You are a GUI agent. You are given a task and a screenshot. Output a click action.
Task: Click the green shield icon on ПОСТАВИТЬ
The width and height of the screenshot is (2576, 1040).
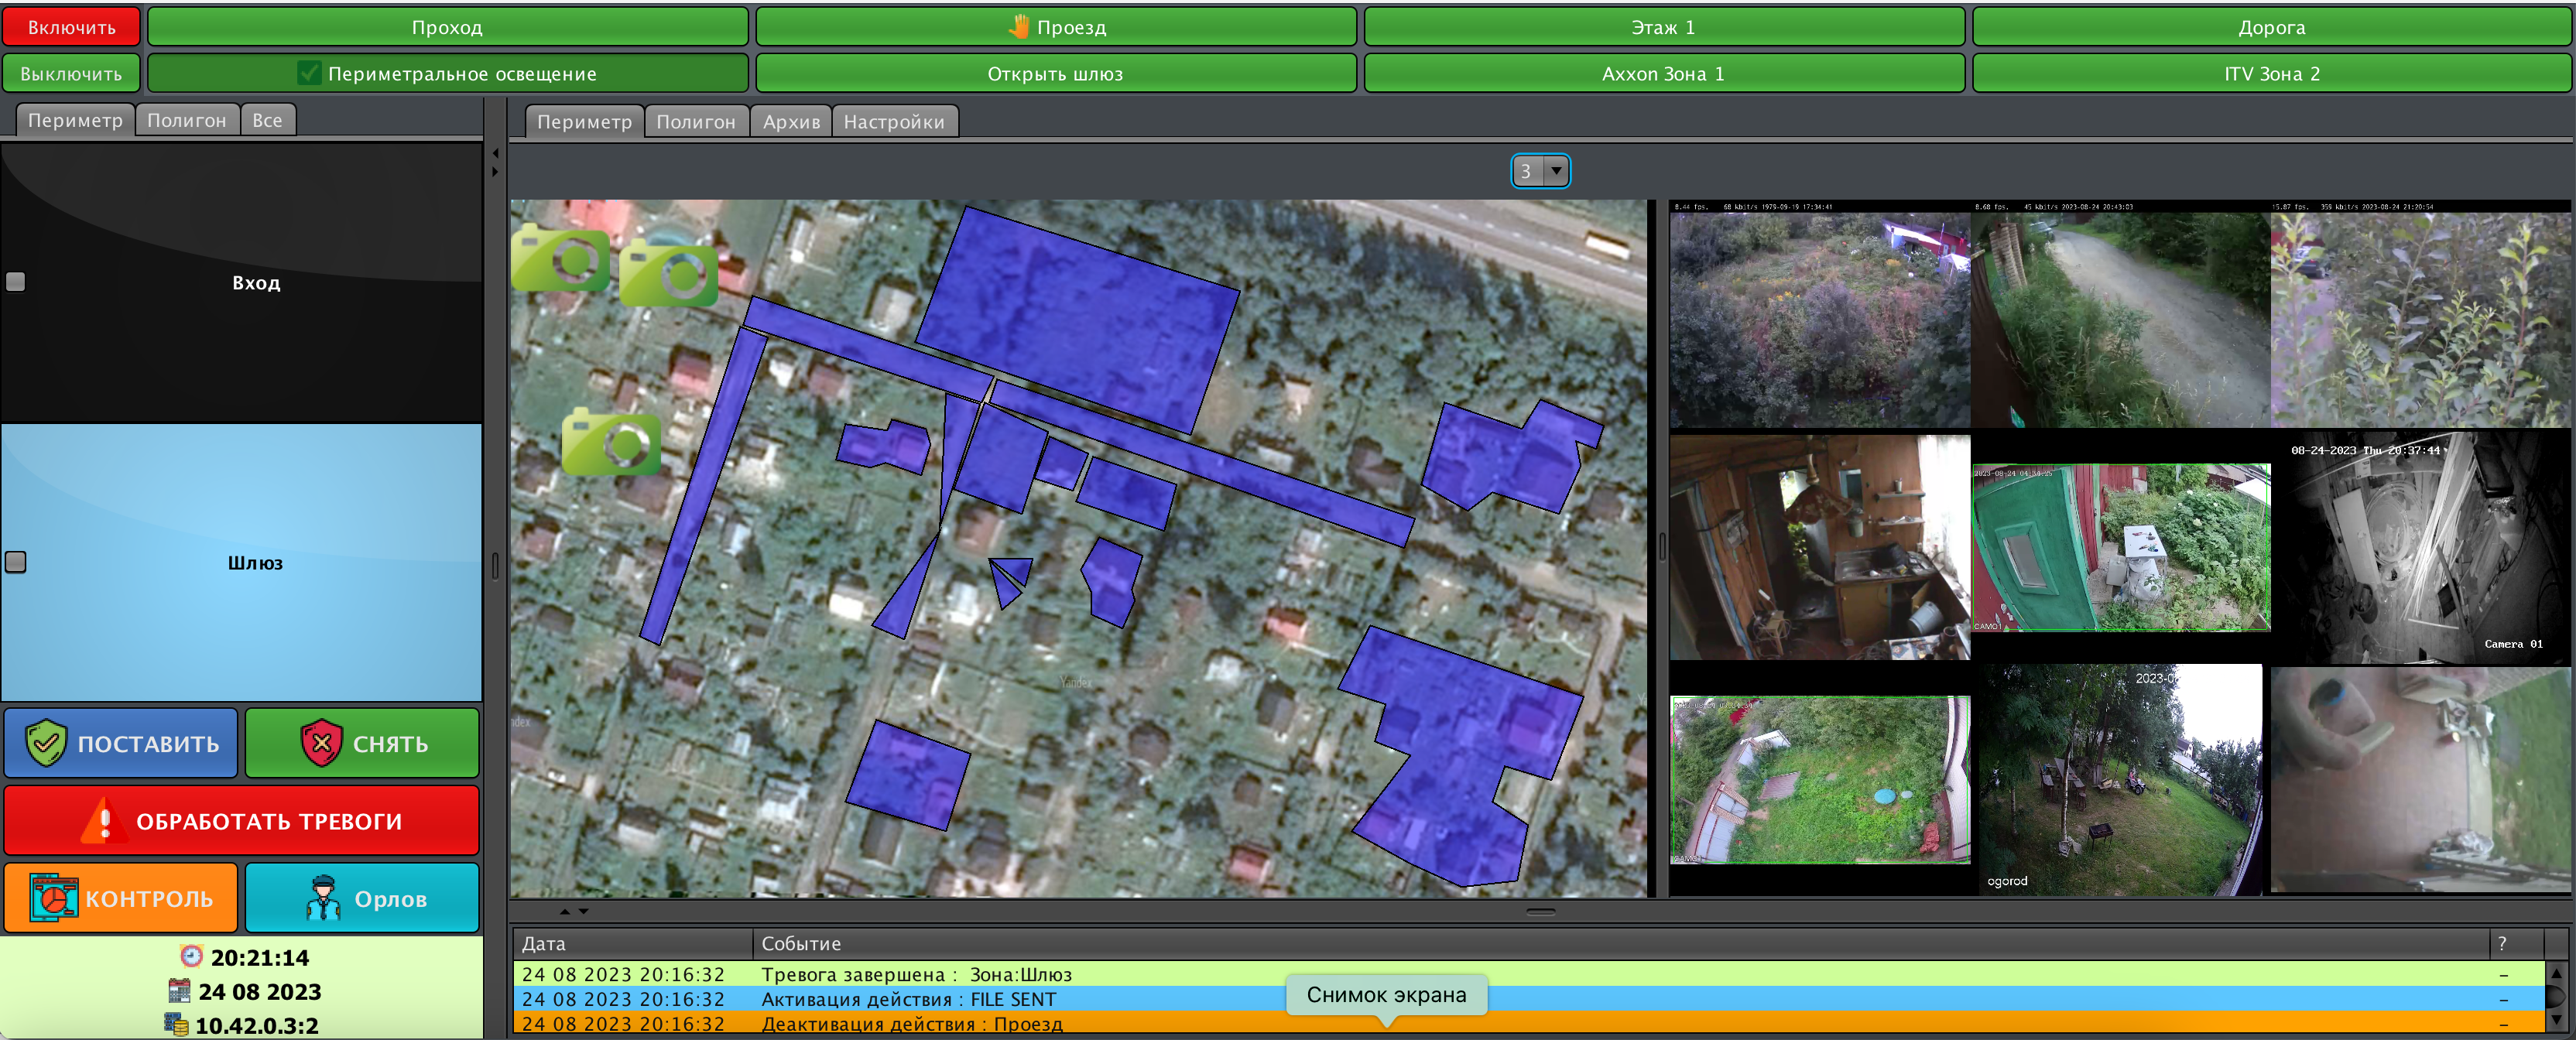(46, 743)
